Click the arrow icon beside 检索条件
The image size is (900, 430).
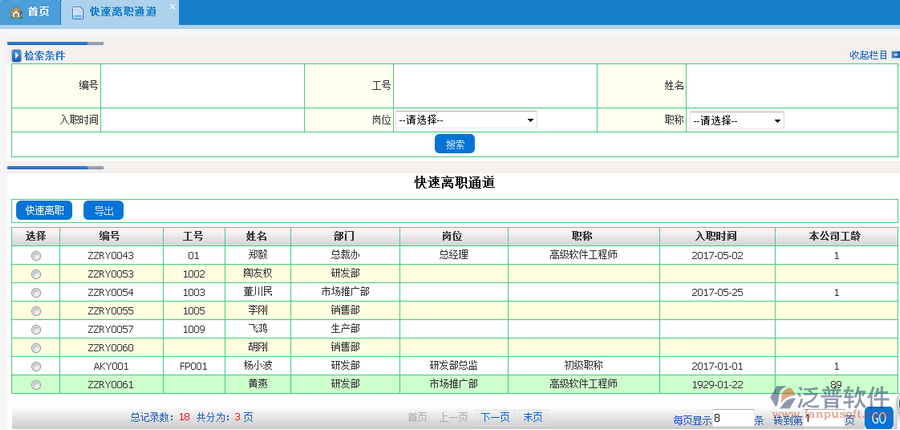(16, 56)
